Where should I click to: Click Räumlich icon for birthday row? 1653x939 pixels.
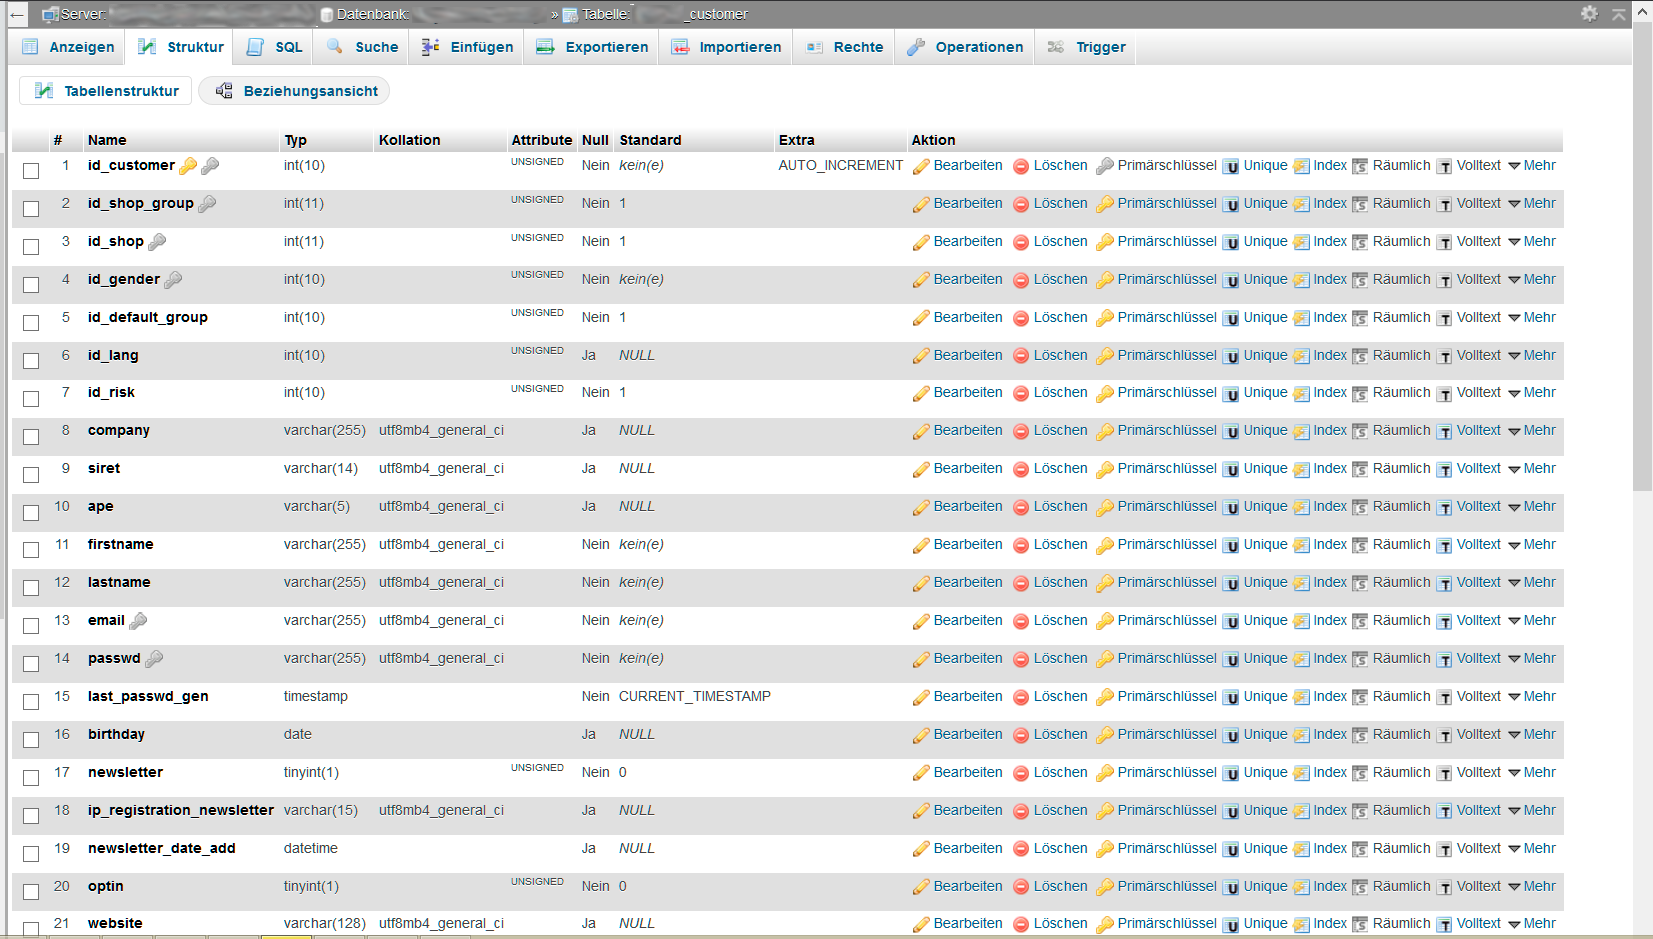(1360, 735)
